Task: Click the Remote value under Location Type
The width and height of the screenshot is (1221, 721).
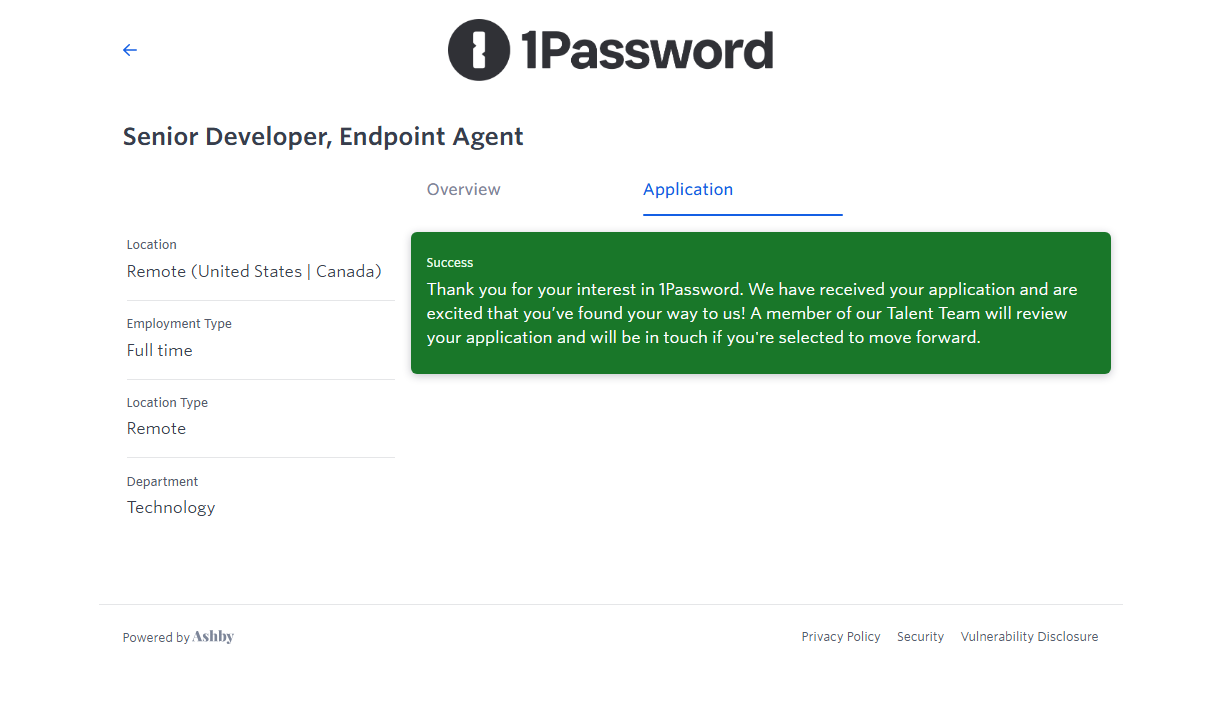Action: [x=157, y=429]
